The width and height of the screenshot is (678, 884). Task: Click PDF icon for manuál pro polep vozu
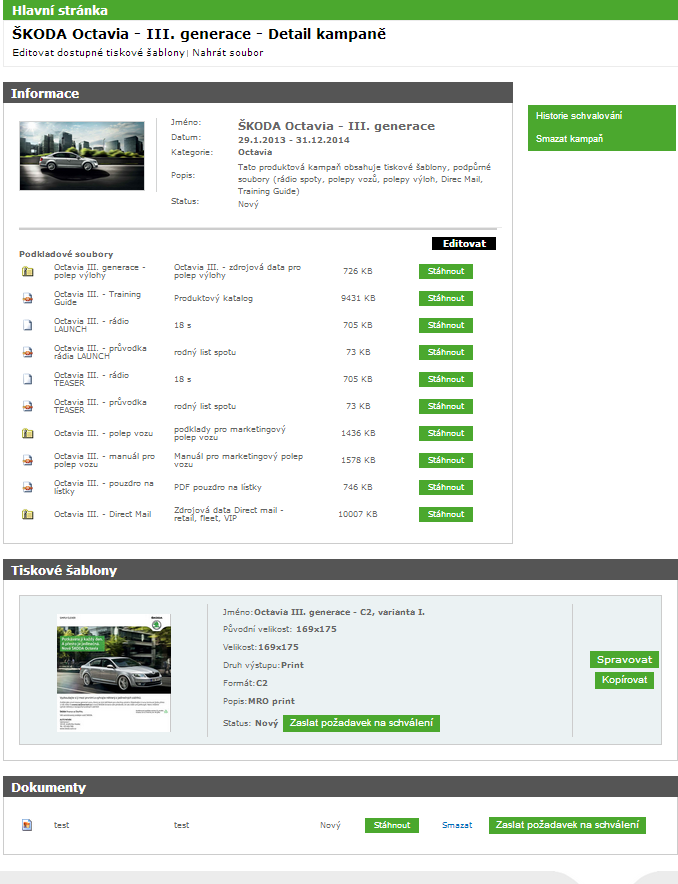click(x=27, y=461)
